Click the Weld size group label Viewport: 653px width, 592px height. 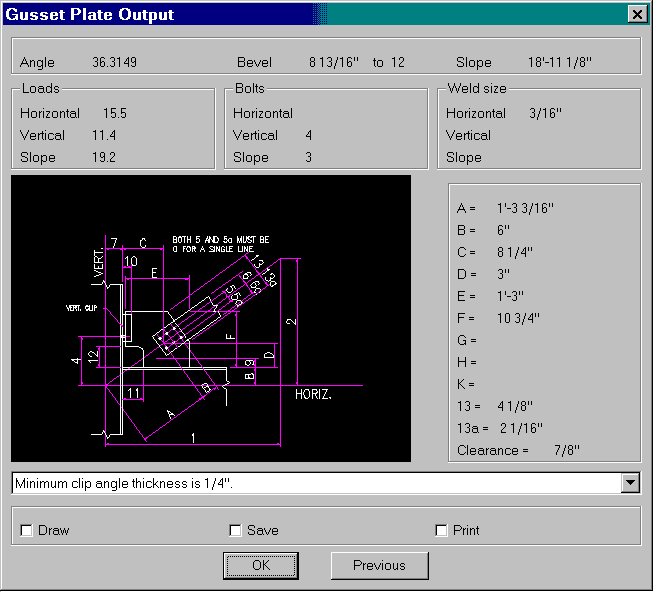click(477, 88)
